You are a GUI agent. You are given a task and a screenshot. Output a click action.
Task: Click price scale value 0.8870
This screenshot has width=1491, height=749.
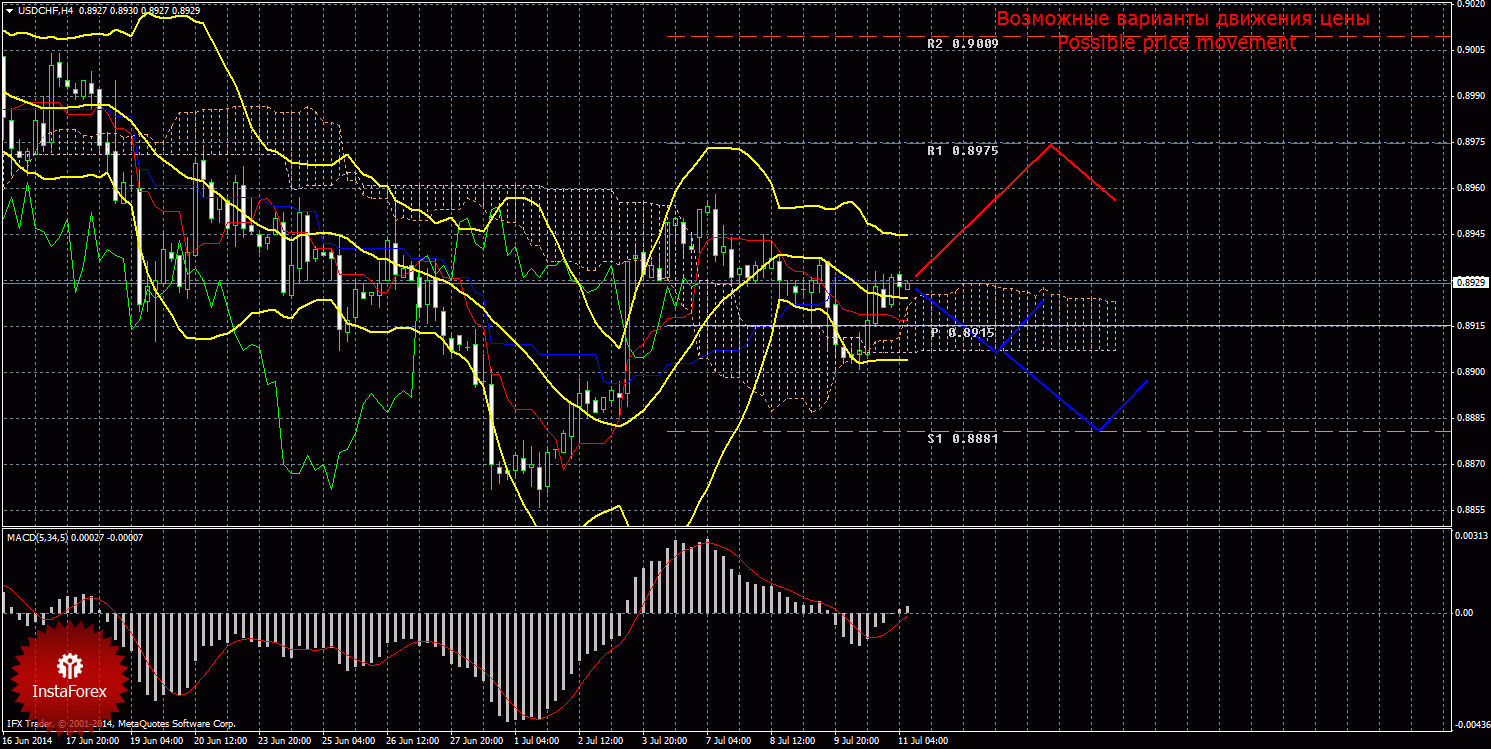[1470, 464]
